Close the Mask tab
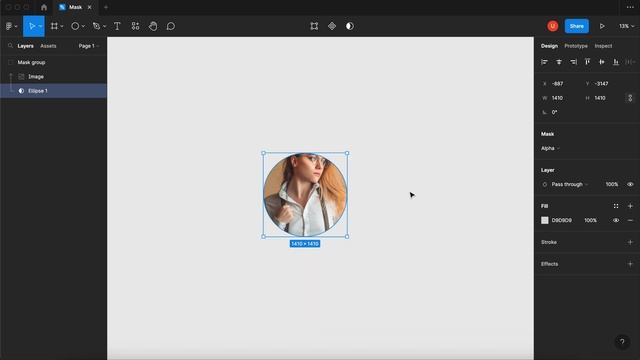The height and width of the screenshot is (360, 640). click(89, 7)
